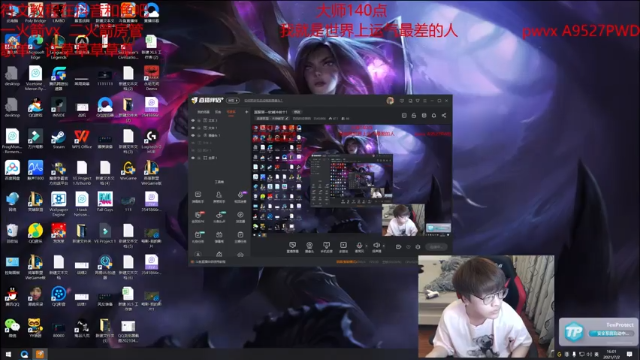Screen dimensions: 640x360
Task: Click the second-row toolbox icon with red badge
Action: coord(198,216)
